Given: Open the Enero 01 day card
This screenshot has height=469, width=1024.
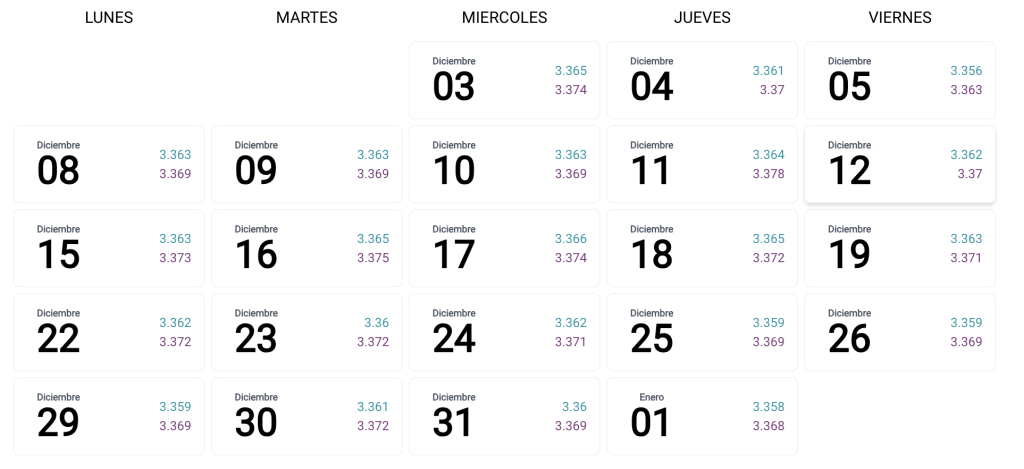Looking at the screenshot, I should [x=702, y=416].
